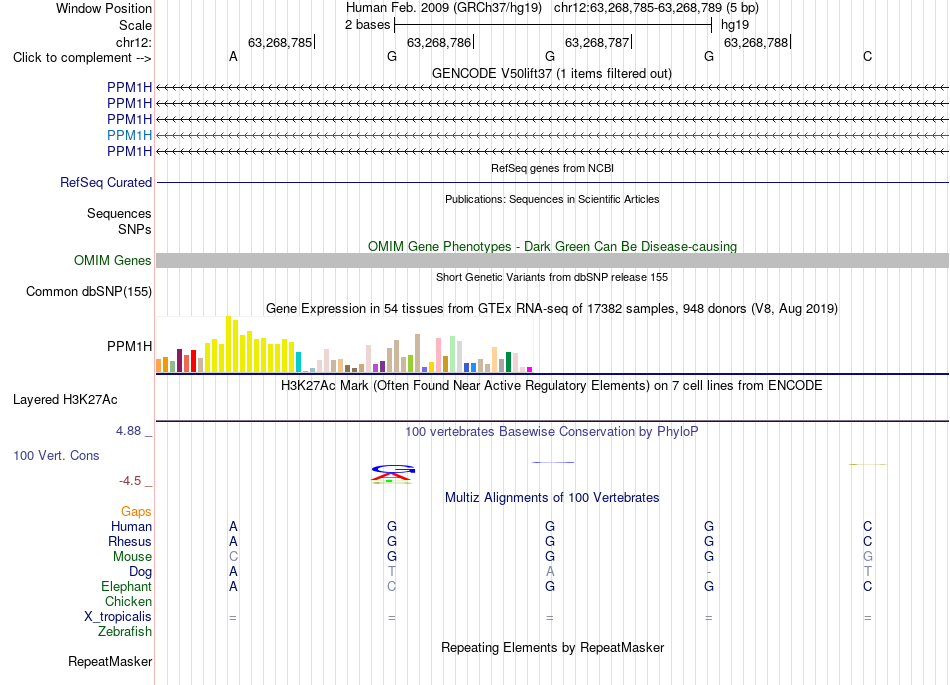
Task: Open 'Multiz Alignments of 100 Vertebrates' title
Action: coord(552,498)
